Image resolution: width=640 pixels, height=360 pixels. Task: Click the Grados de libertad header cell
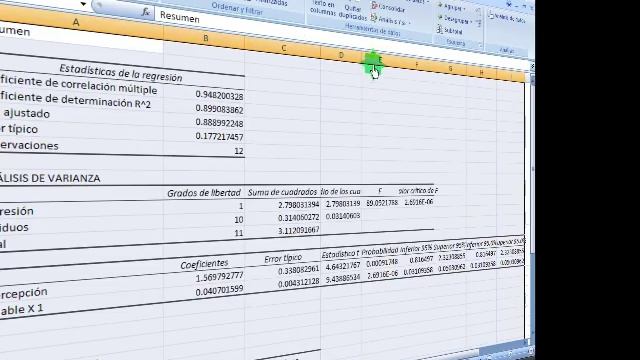(x=204, y=193)
